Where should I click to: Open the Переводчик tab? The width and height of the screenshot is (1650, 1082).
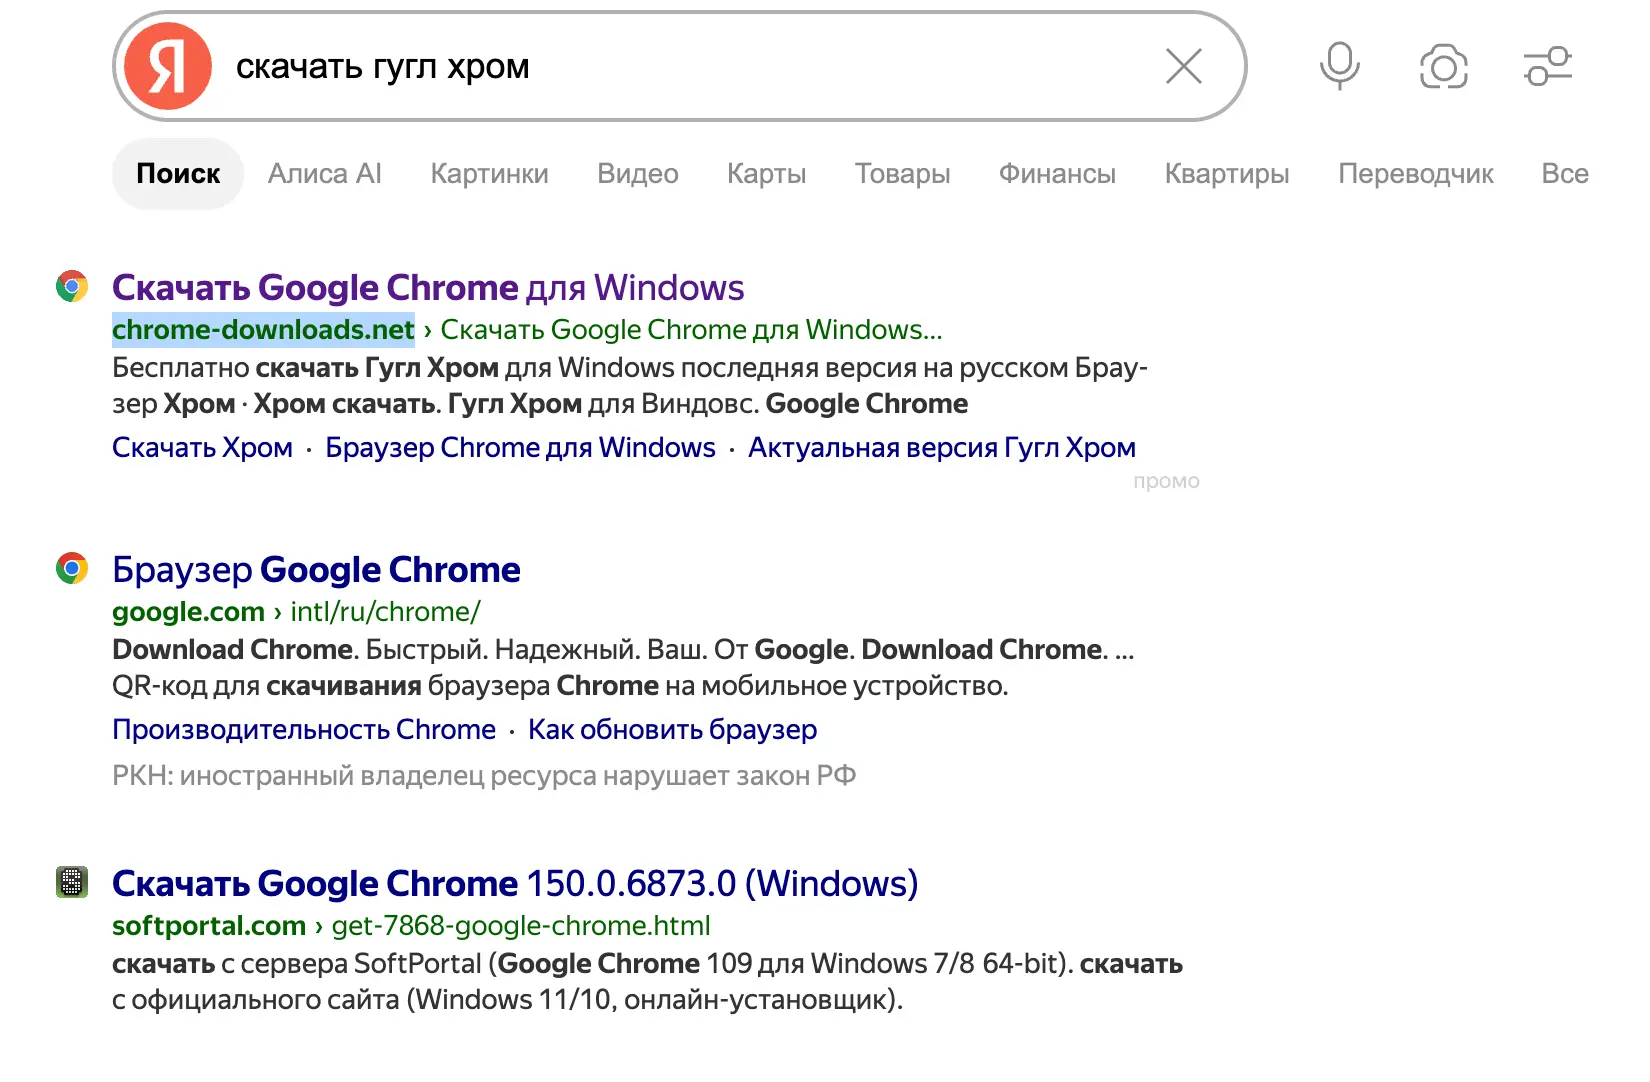1416,174
